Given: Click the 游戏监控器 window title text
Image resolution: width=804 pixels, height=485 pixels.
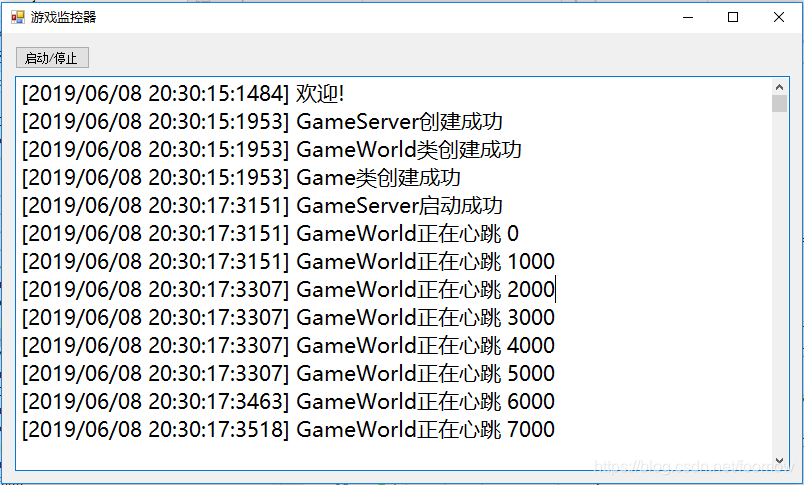Looking at the screenshot, I should (x=64, y=17).
